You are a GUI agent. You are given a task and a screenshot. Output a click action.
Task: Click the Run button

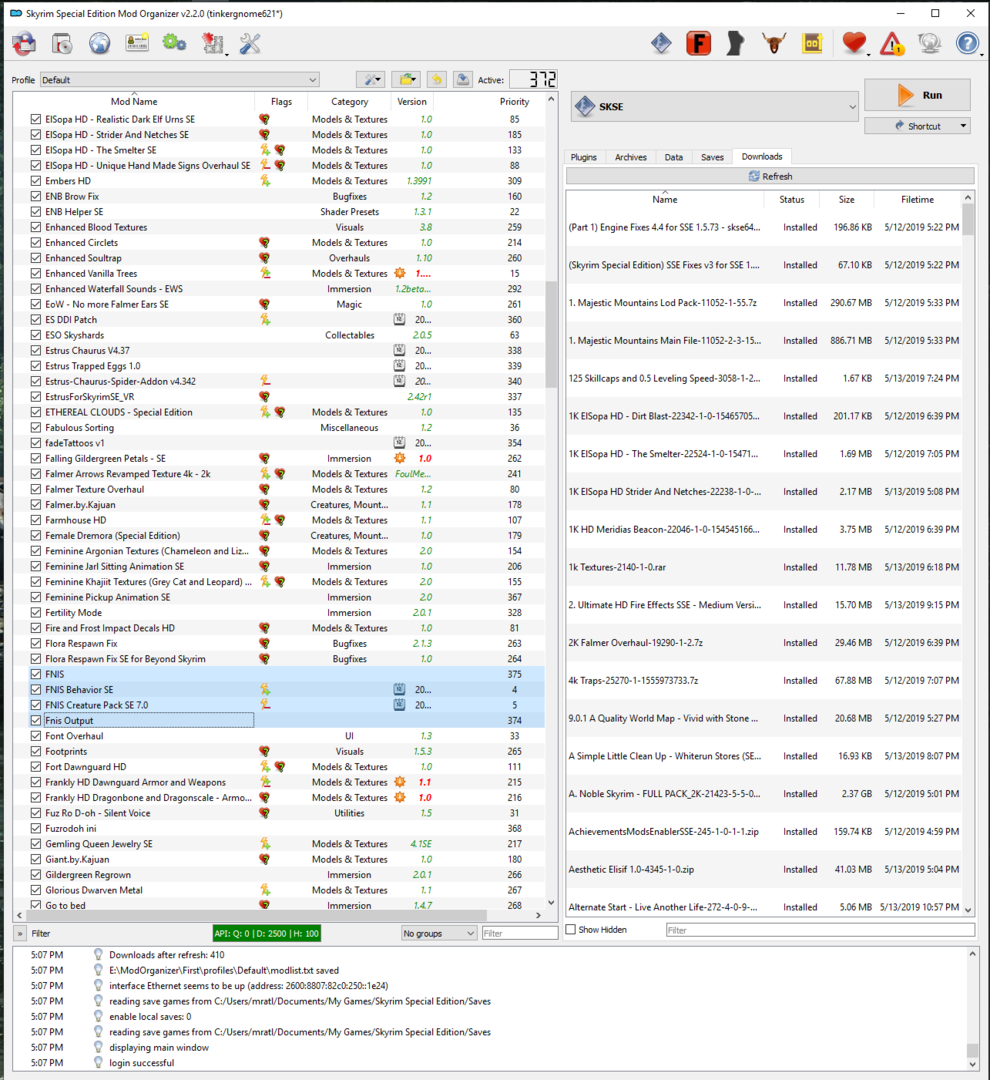click(x=917, y=95)
